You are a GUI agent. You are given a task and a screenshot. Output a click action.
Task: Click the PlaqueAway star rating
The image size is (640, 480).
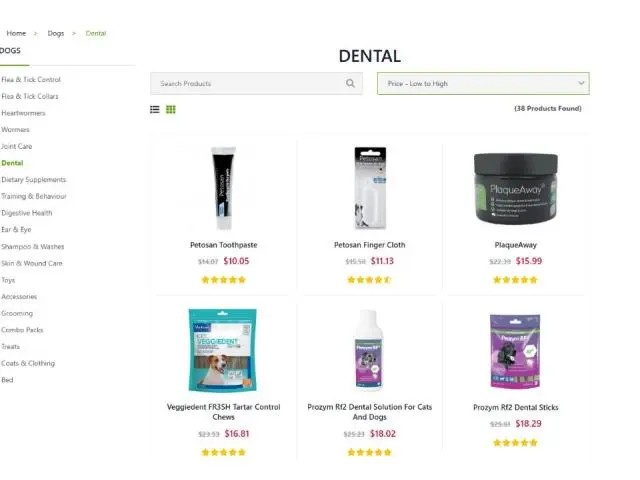(x=516, y=280)
